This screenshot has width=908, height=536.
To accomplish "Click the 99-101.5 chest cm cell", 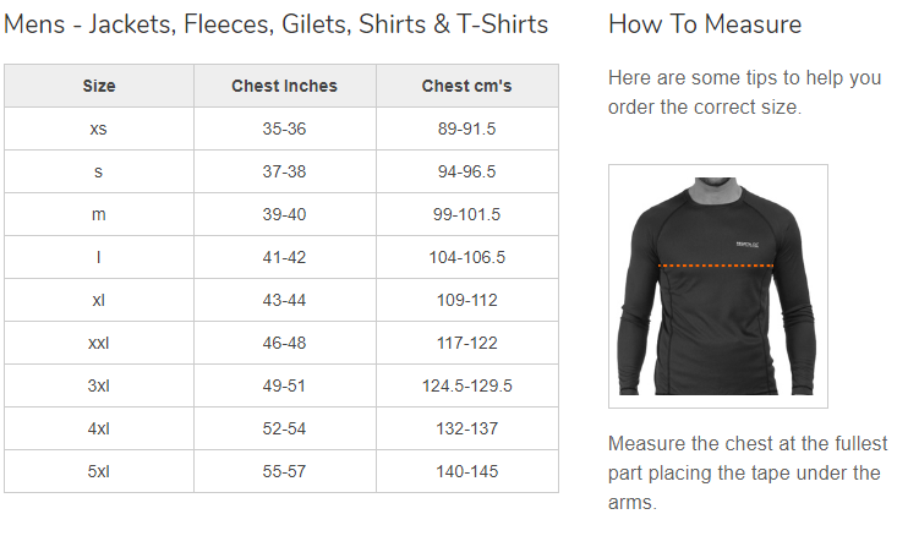I will tap(467, 214).
